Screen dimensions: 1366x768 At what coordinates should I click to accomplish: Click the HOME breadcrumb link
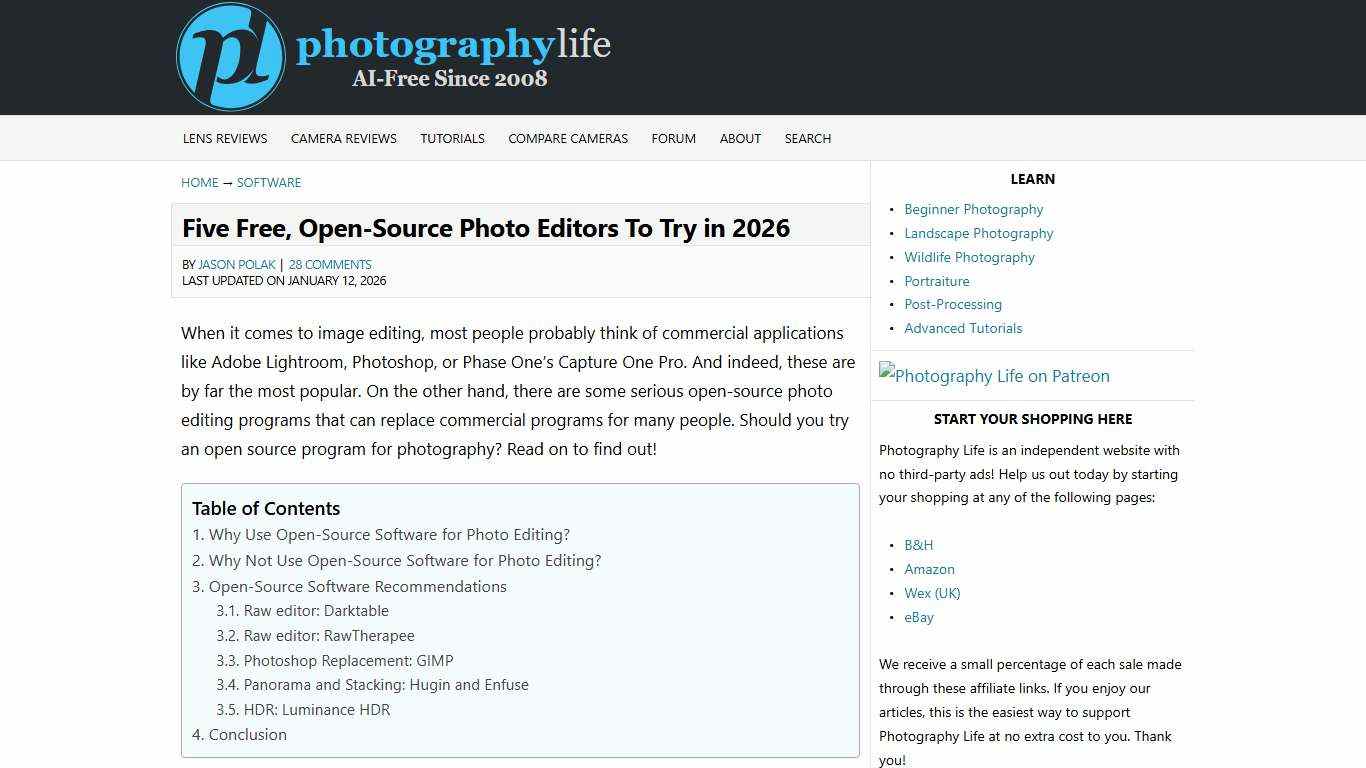click(199, 182)
